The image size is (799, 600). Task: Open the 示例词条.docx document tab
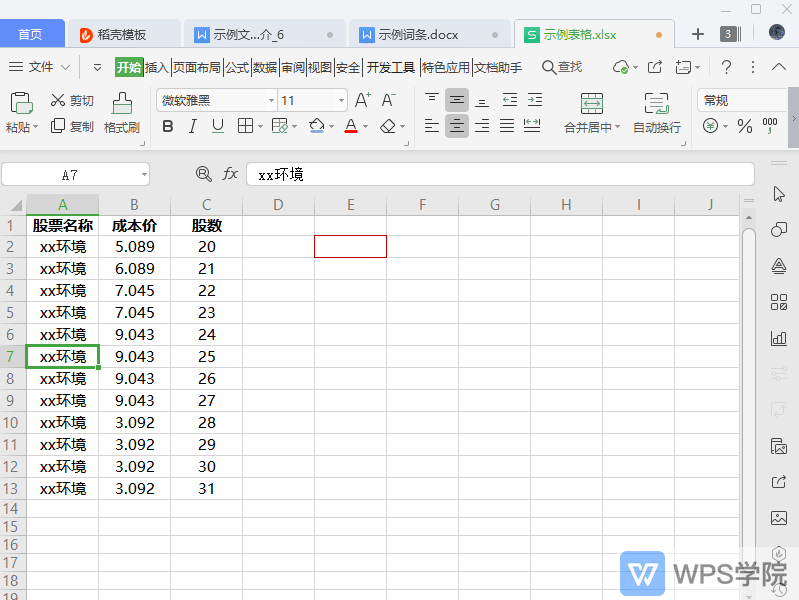pyautogui.click(x=418, y=34)
